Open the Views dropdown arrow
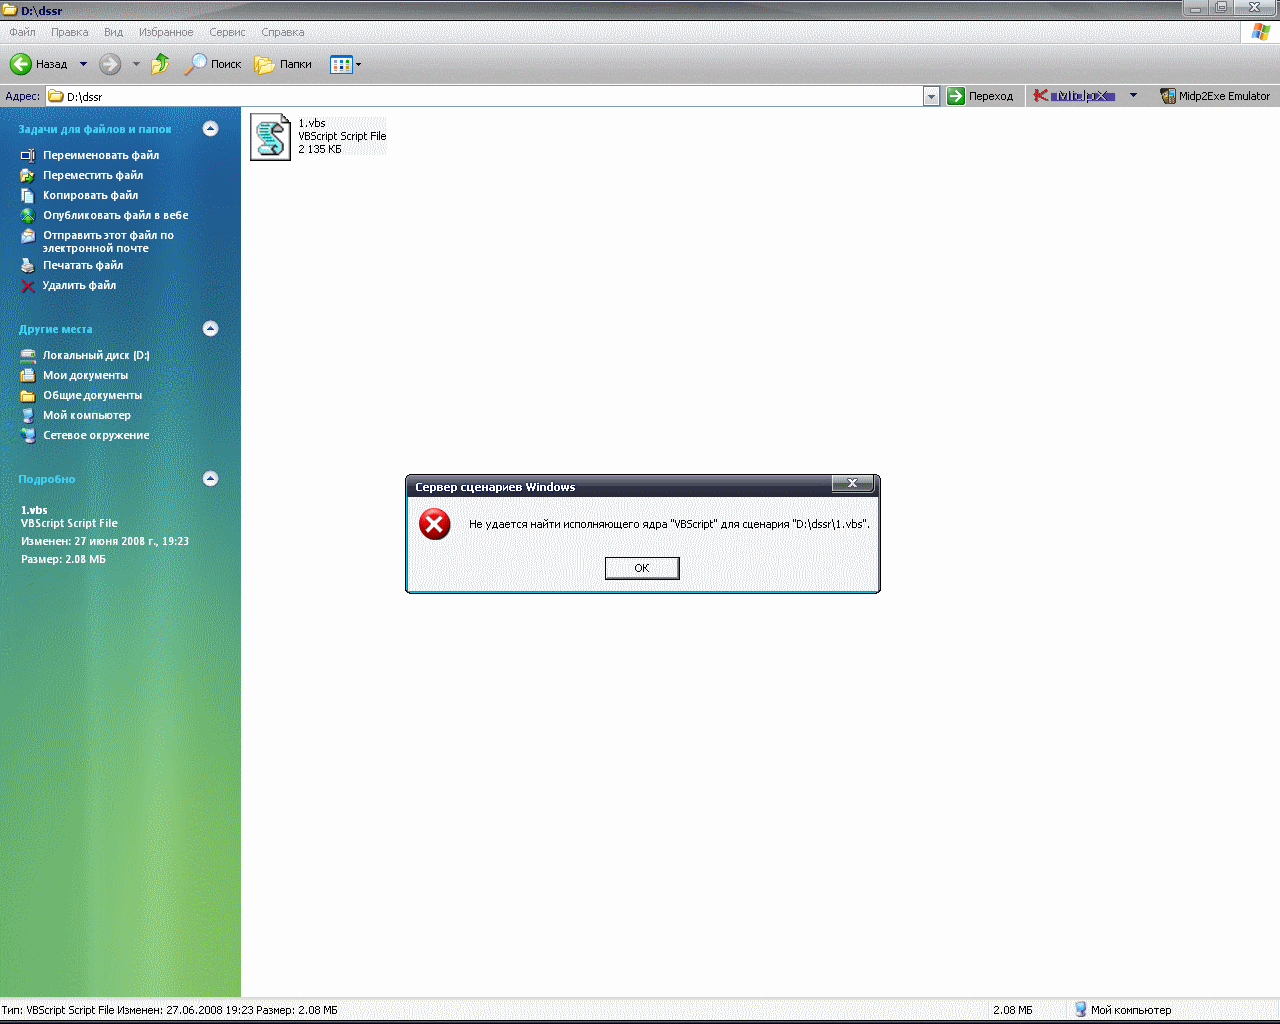The image size is (1280, 1024). tap(358, 65)
